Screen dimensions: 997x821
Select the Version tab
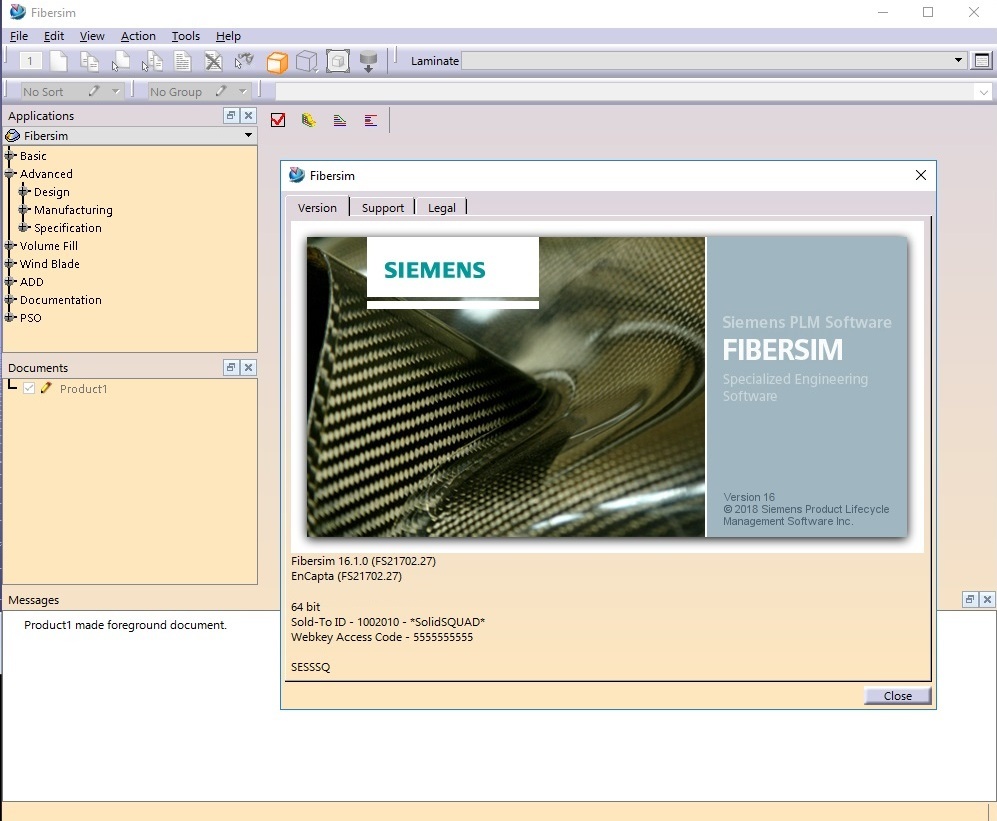(x=317, y=207)
